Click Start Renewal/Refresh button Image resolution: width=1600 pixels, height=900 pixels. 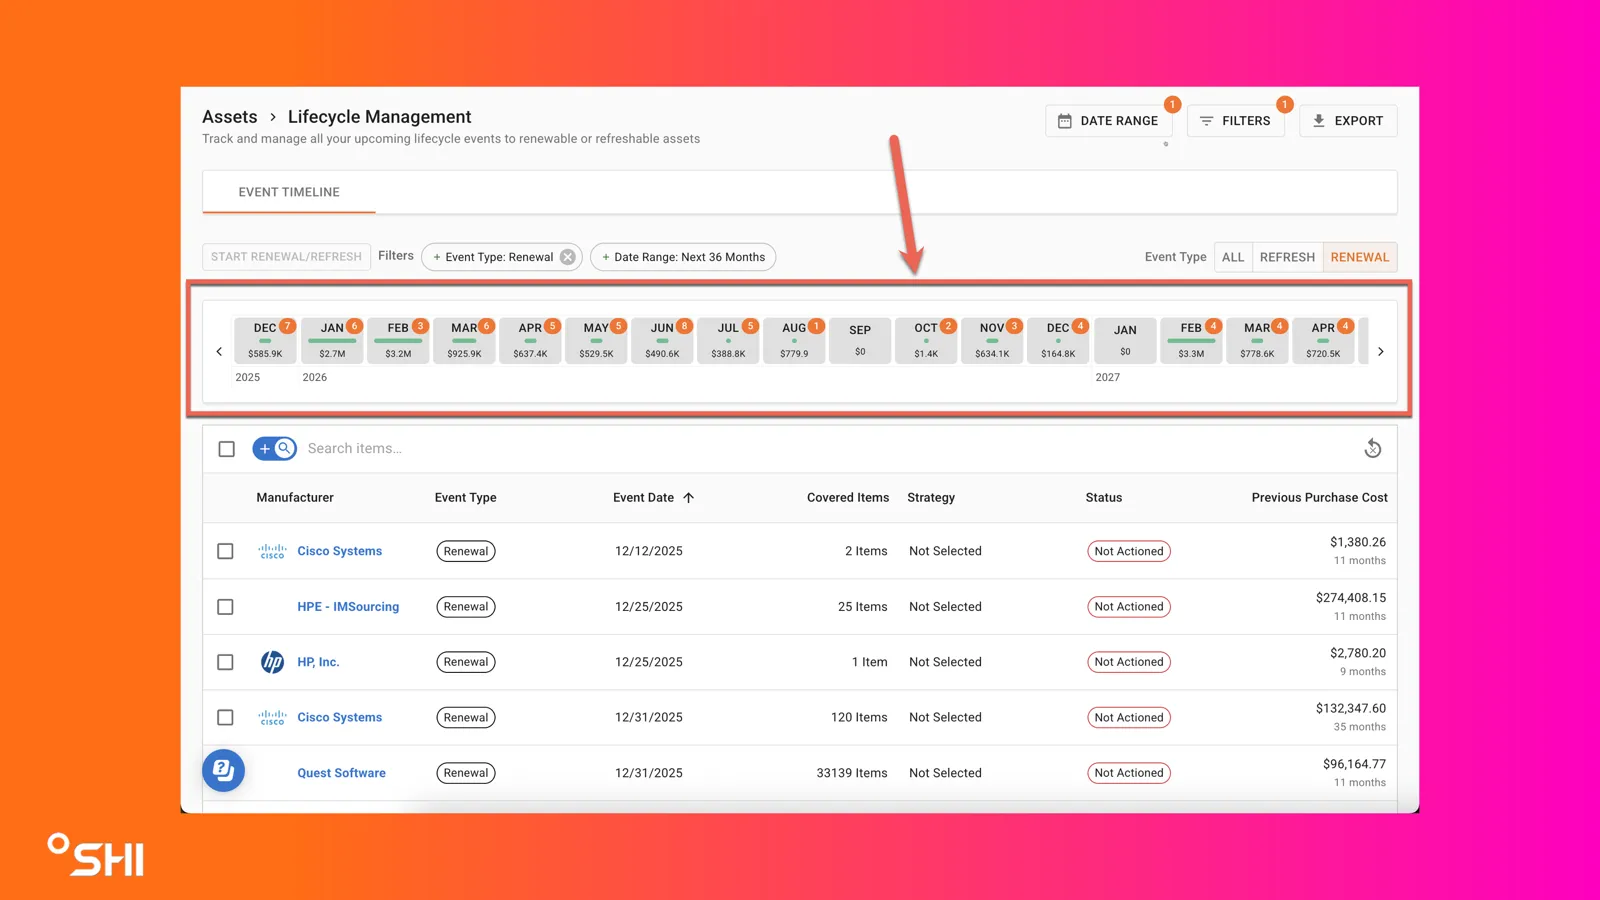(x=286, y=257)
